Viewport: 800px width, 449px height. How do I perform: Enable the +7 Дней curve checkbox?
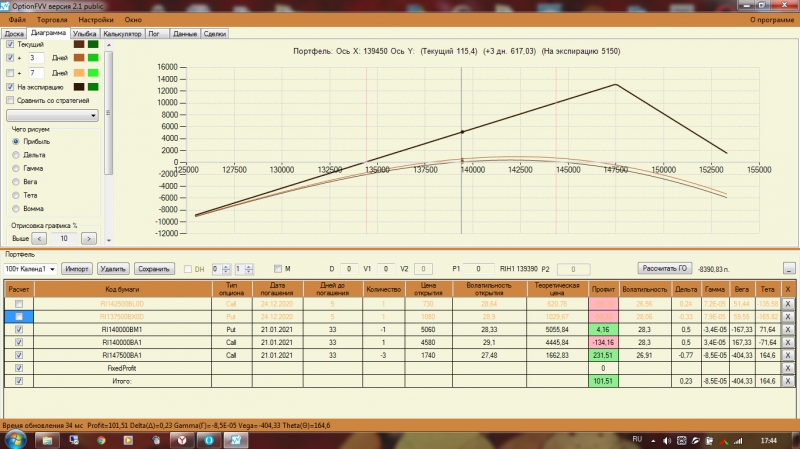click(x=10, y=73)
